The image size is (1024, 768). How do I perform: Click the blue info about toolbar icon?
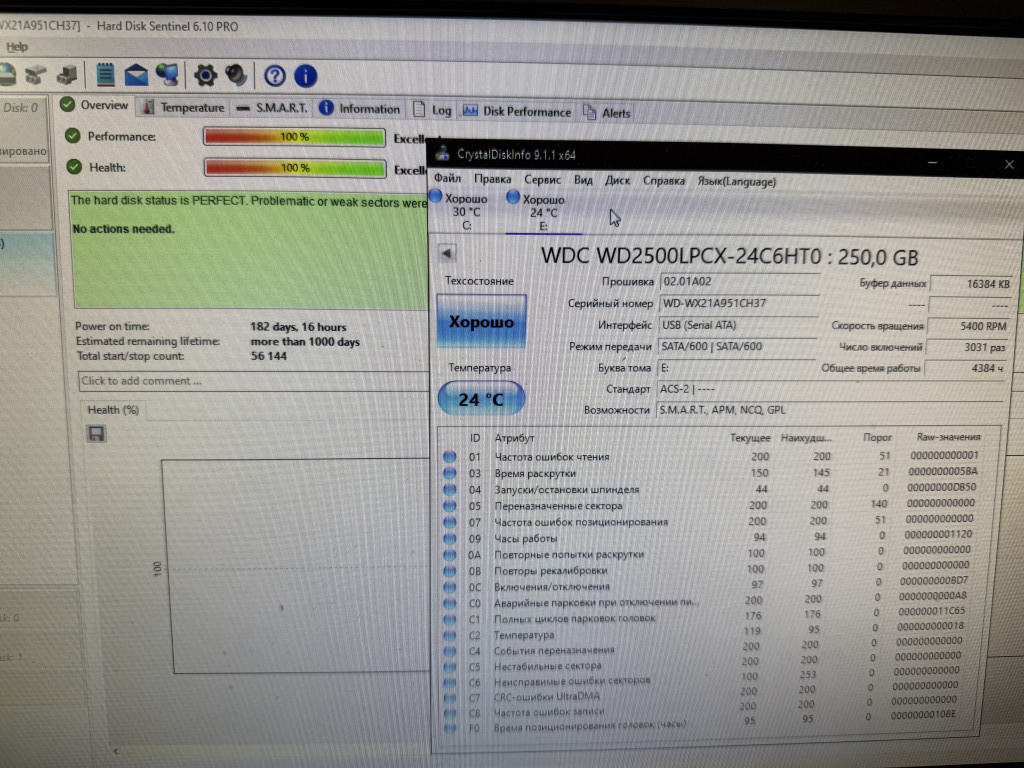tap(306, 76)
